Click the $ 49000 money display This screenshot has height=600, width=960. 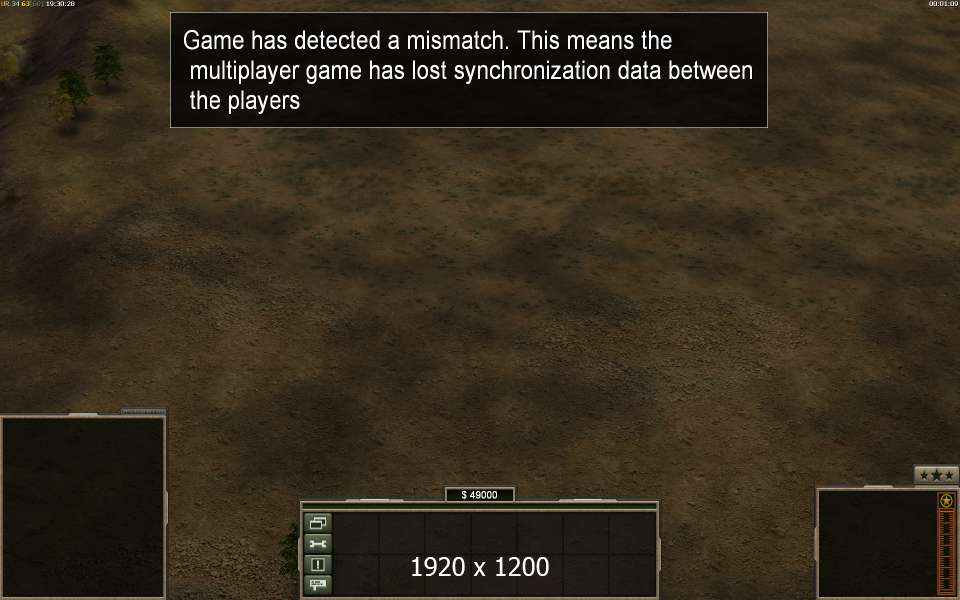[479, 495]
